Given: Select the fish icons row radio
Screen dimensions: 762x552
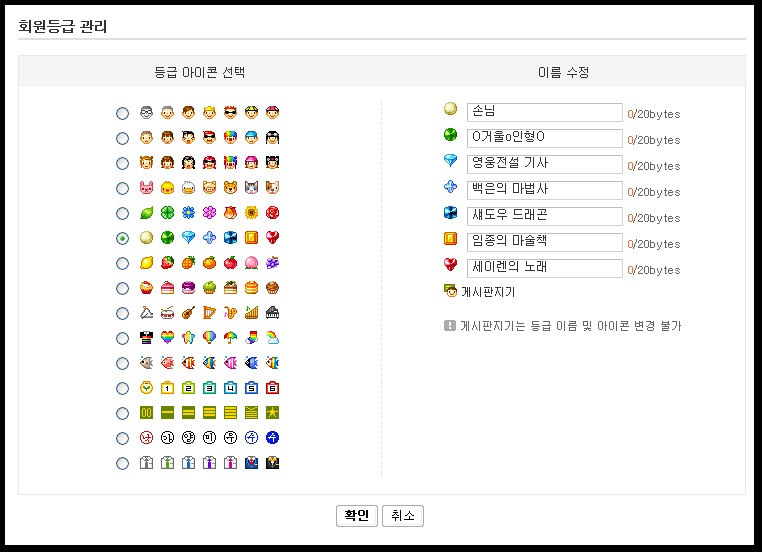Looking at the screenshot, I should 122,363.
